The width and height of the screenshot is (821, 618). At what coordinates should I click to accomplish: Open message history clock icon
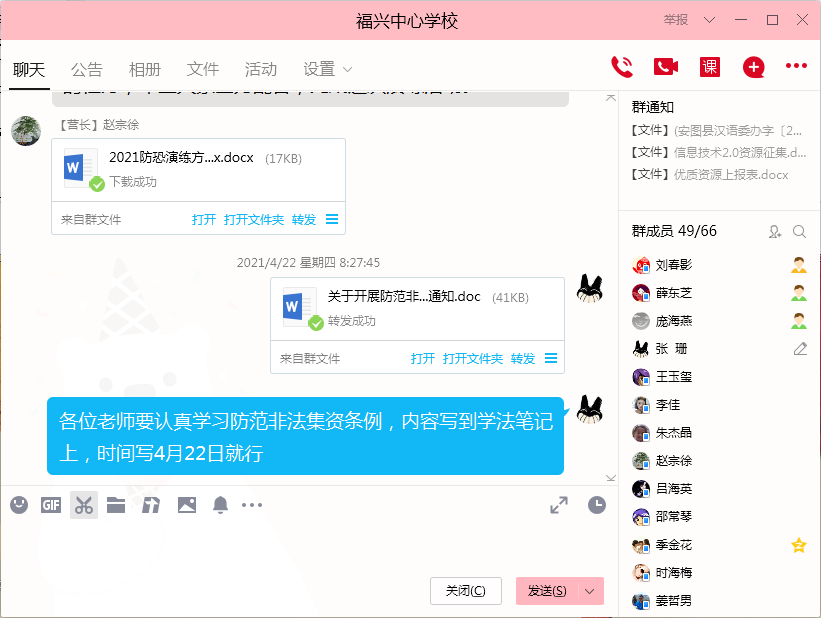pos(597,505)
